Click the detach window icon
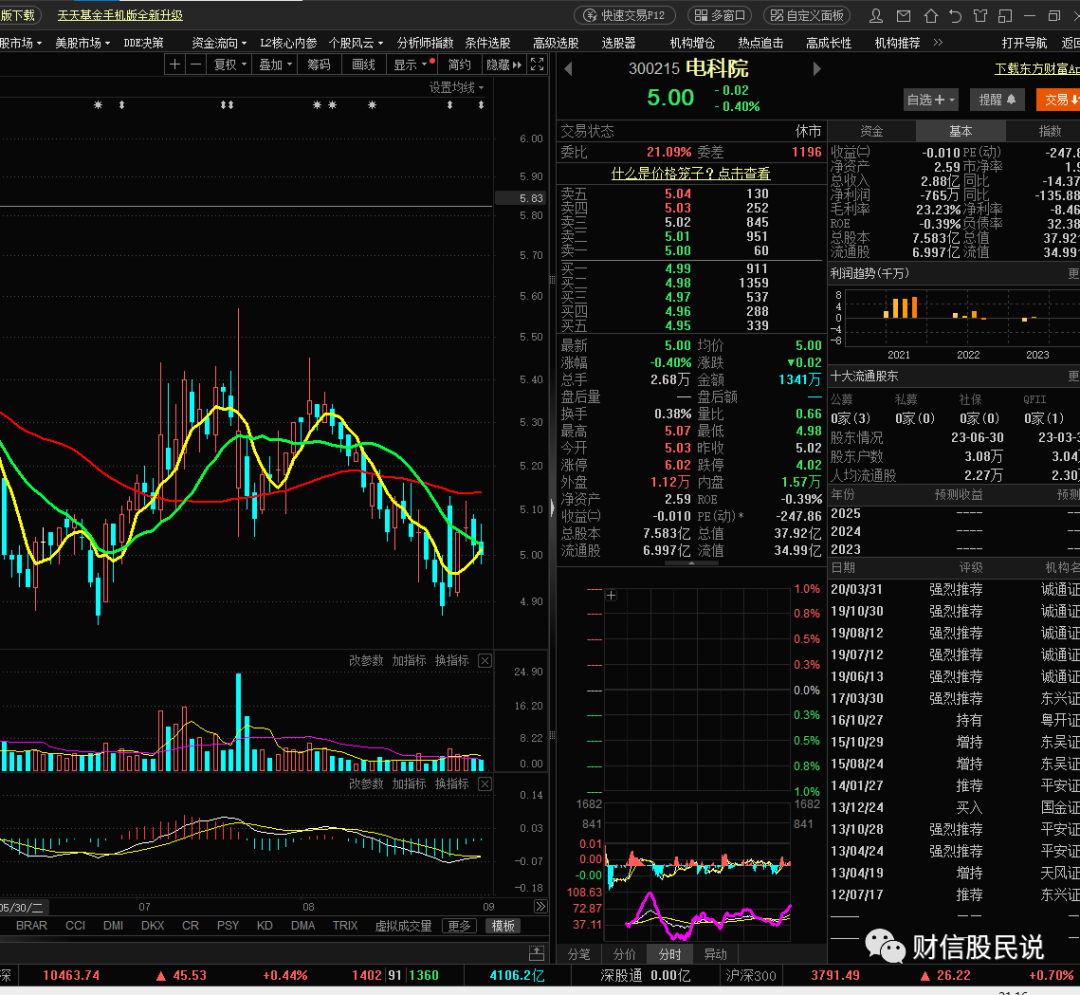The image size is (1080, 995). [x=1006, y=15]
